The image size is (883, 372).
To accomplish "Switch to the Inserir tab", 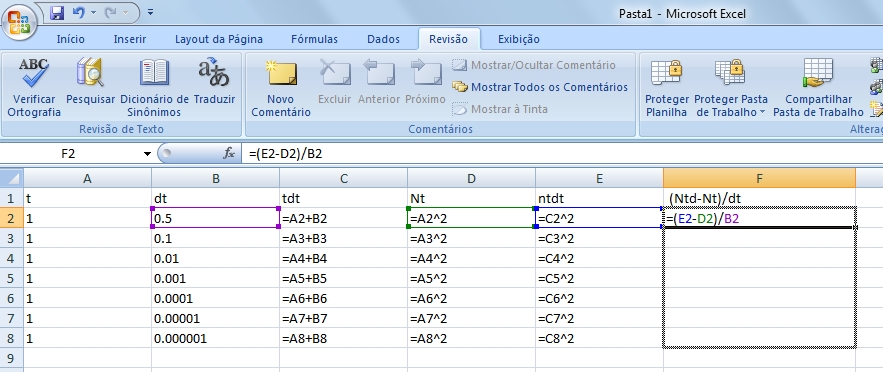I will tap(130, 39).
